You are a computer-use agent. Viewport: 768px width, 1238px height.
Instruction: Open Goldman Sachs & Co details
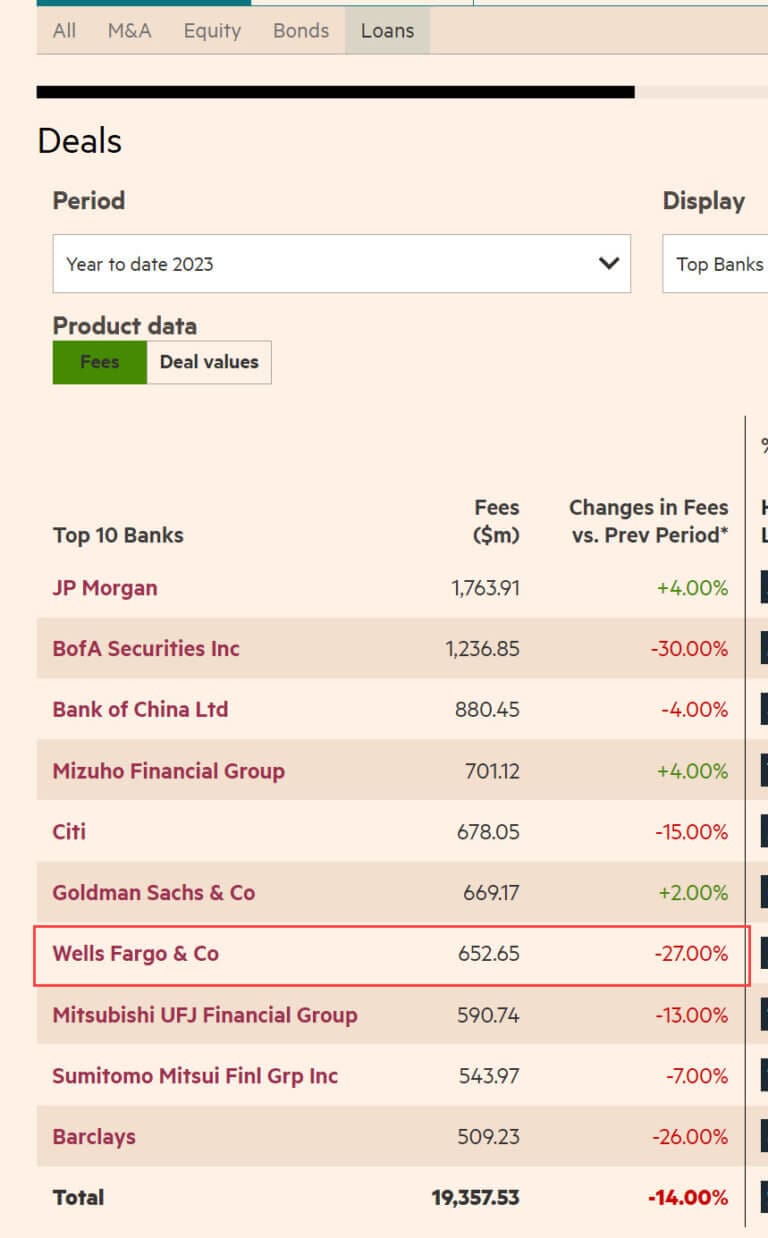(153, 892)
